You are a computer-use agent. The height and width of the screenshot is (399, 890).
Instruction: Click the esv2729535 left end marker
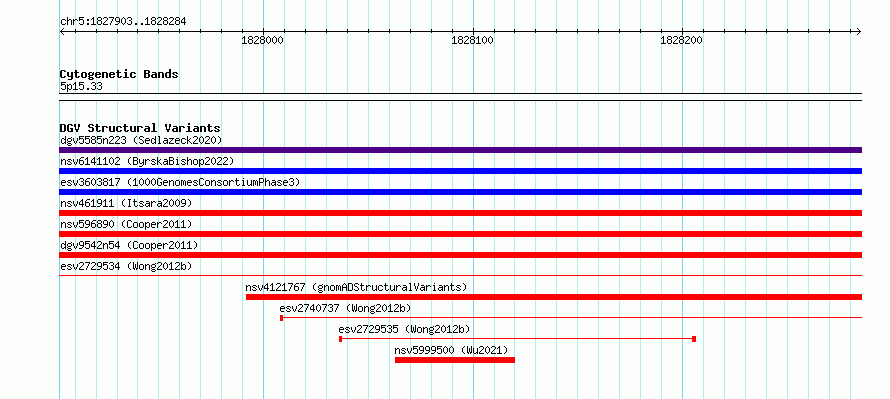point(341,339)
